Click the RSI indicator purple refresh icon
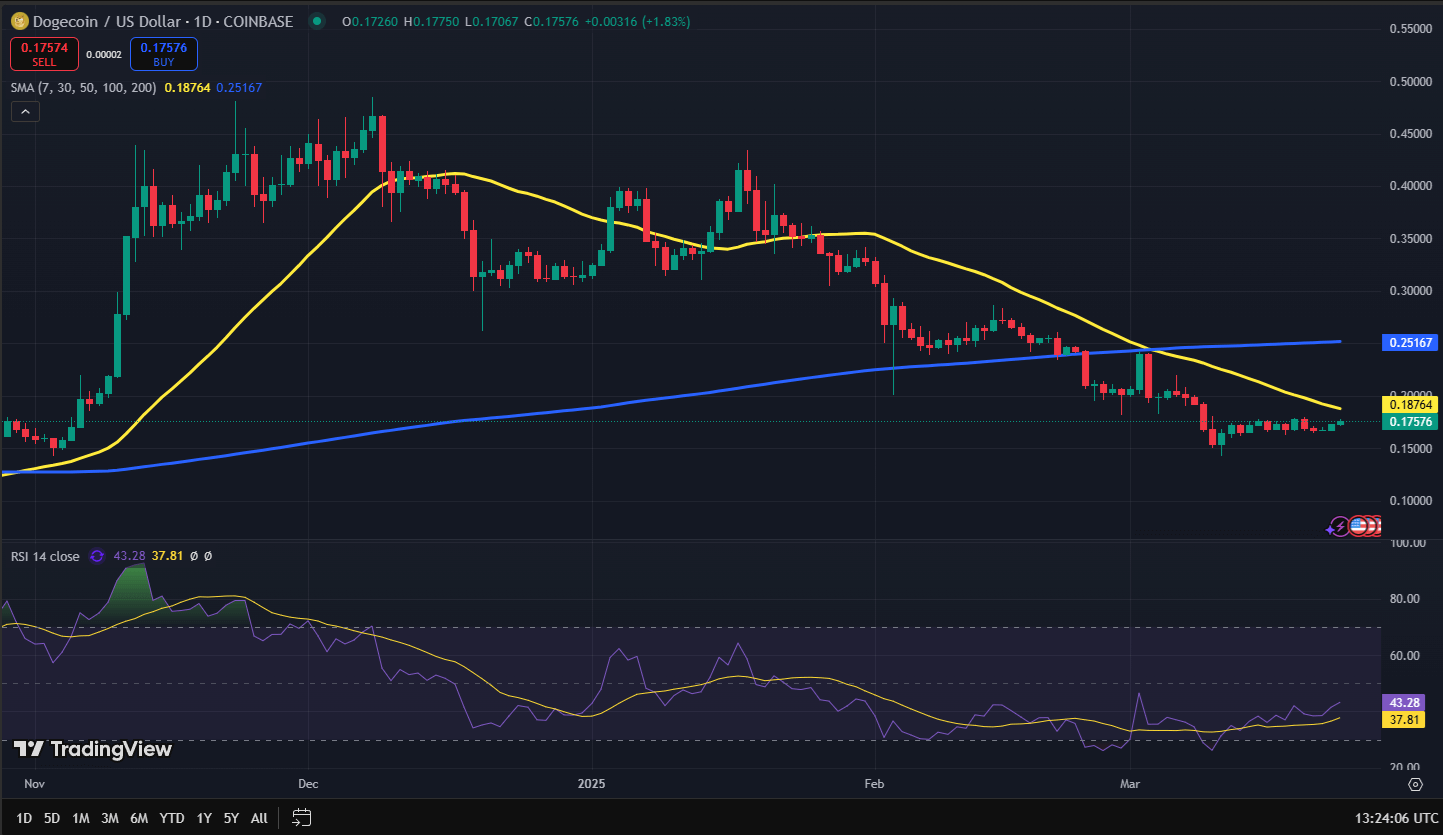Viewport: 1443px width, 835px height. 97,556
